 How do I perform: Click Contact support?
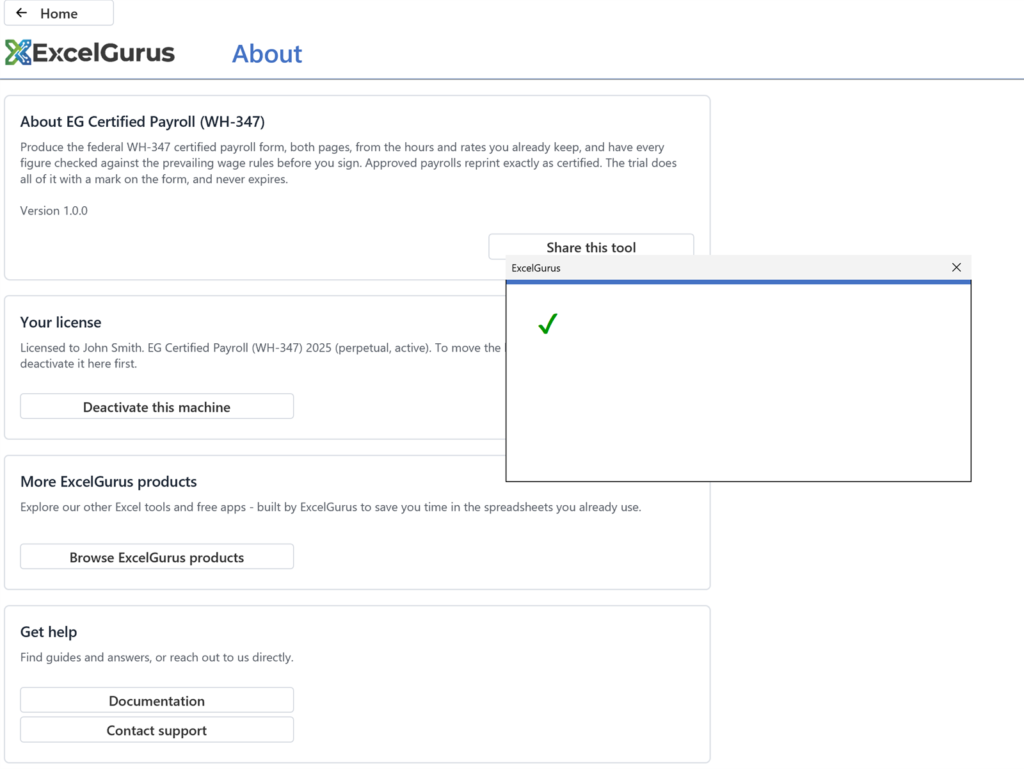pyautogui.click(x=157, y=730)
